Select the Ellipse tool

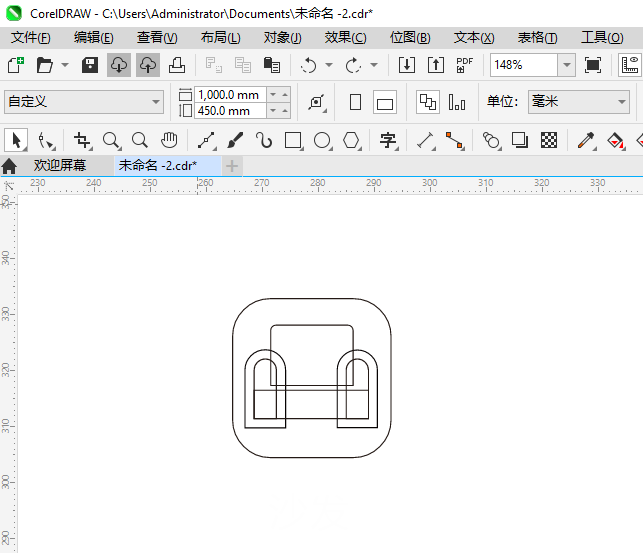(x=323, y=141)
